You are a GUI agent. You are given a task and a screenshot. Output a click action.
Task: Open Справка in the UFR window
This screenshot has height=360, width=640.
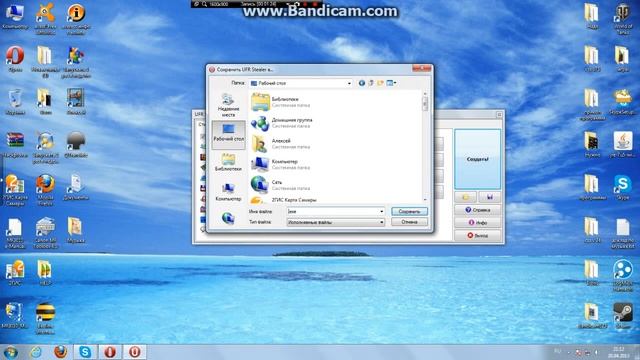[478, 210]
